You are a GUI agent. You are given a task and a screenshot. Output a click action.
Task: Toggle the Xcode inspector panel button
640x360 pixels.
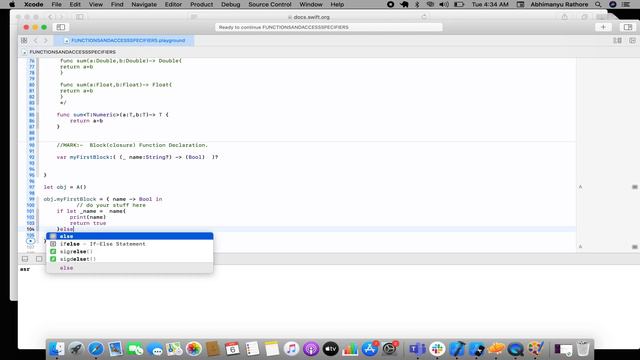[x=628, y=27]
